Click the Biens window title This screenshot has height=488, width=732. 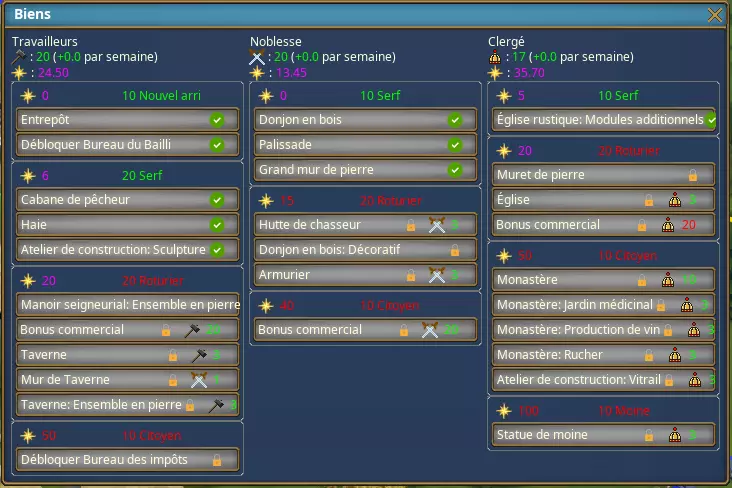point(32,14)
